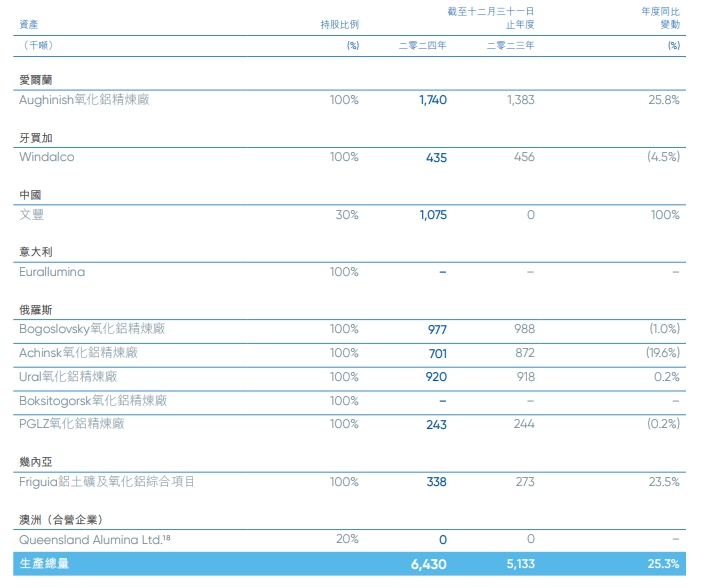Select the 二零二四年 column header
The width and height of the screenshot is (705, 587).
[423, 45]
